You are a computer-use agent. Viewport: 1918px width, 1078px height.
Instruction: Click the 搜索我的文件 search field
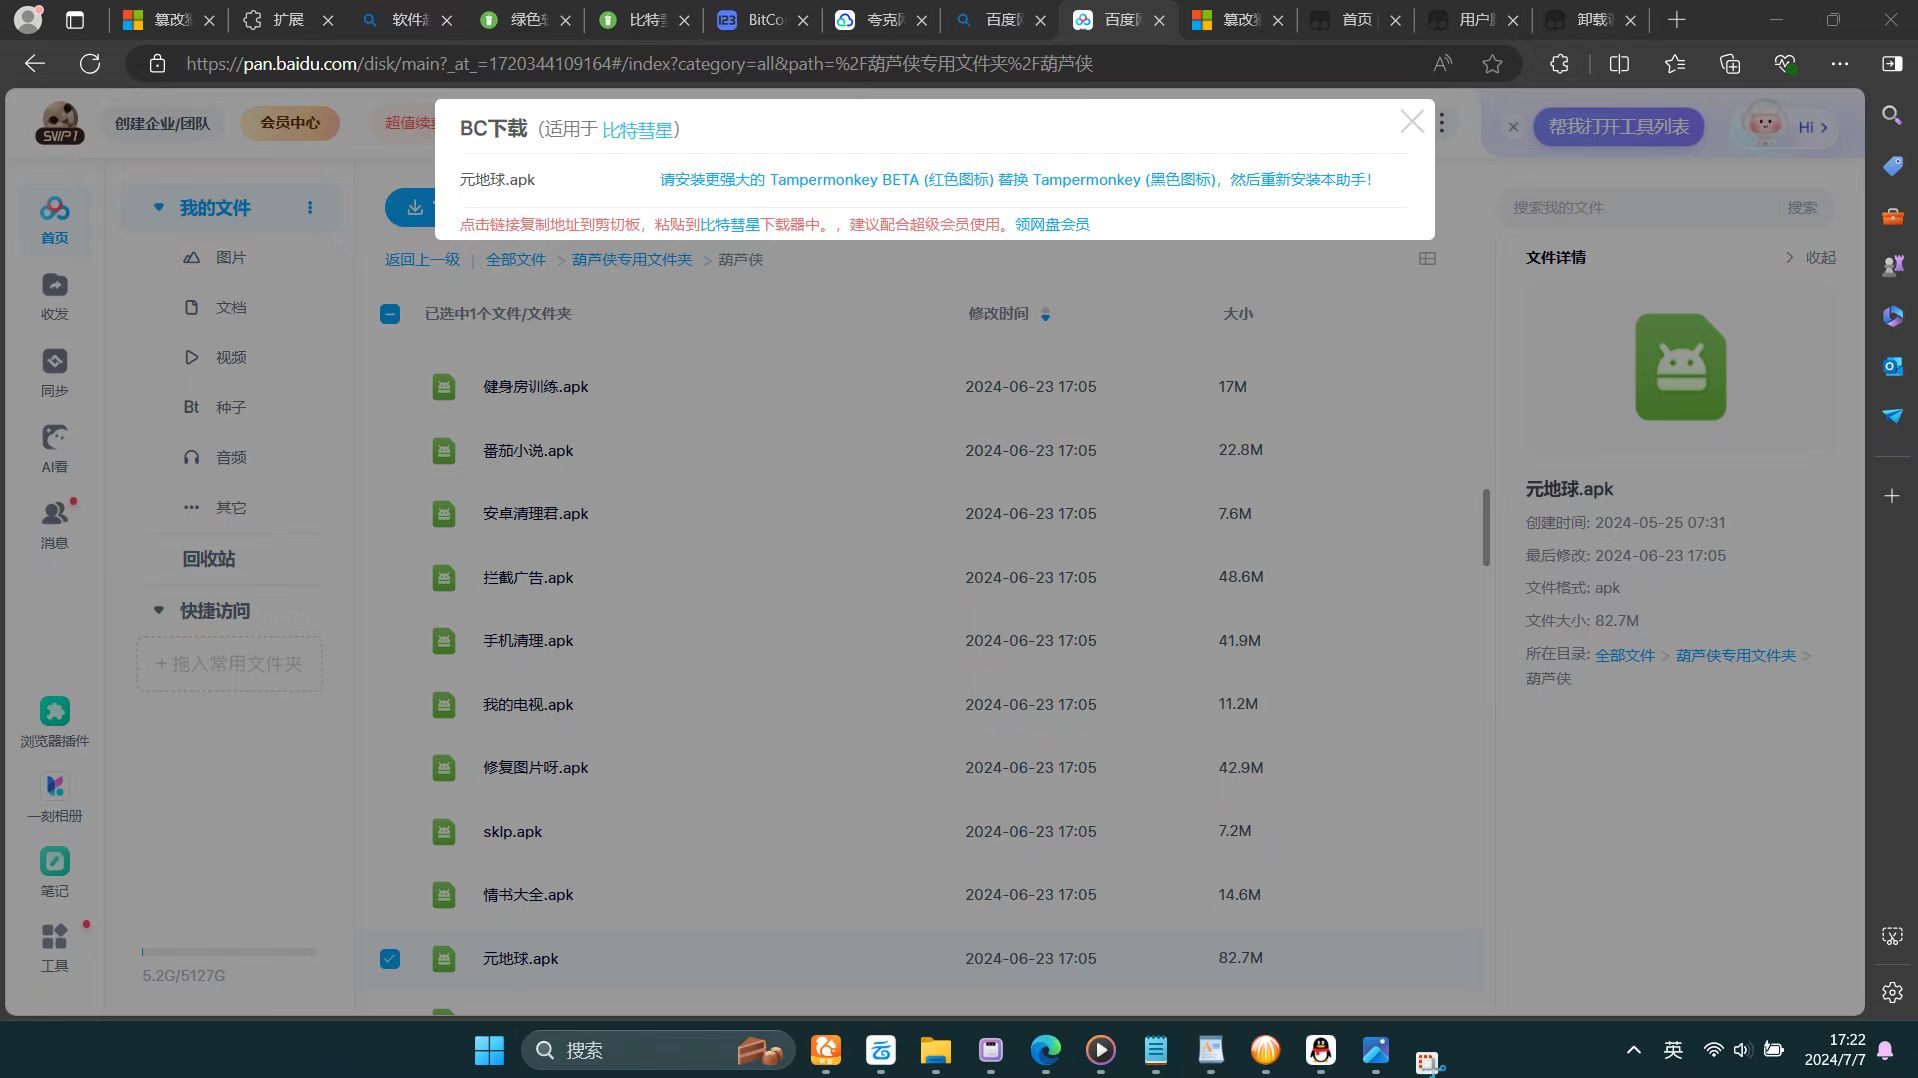pos(1640,208)
